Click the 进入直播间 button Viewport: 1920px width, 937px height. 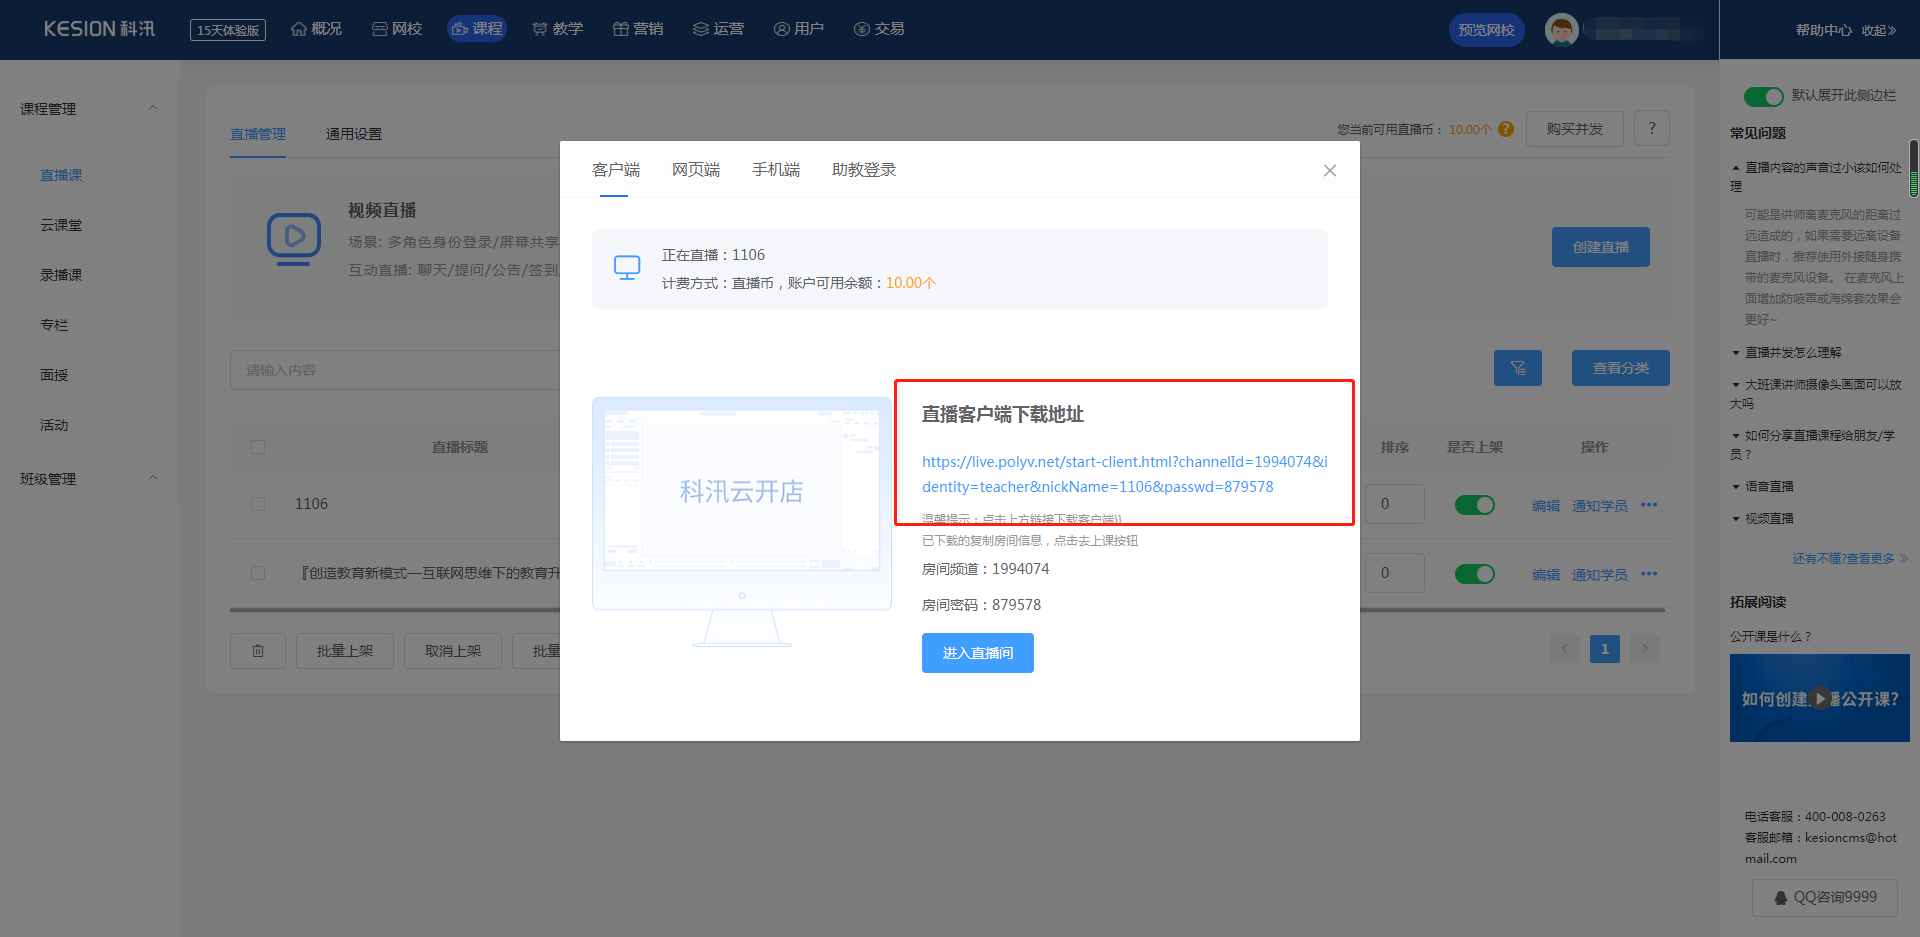tap(977, 653)
